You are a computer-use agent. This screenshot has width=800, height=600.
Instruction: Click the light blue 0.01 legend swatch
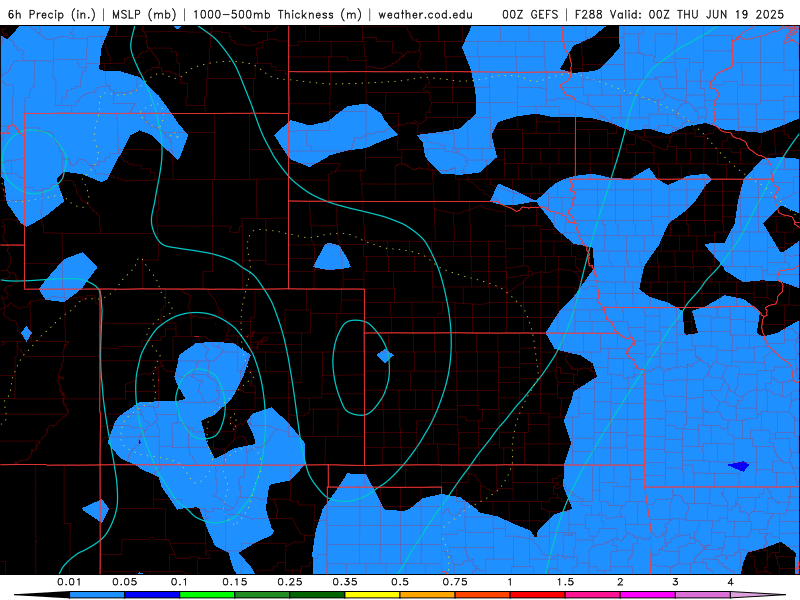97,595
